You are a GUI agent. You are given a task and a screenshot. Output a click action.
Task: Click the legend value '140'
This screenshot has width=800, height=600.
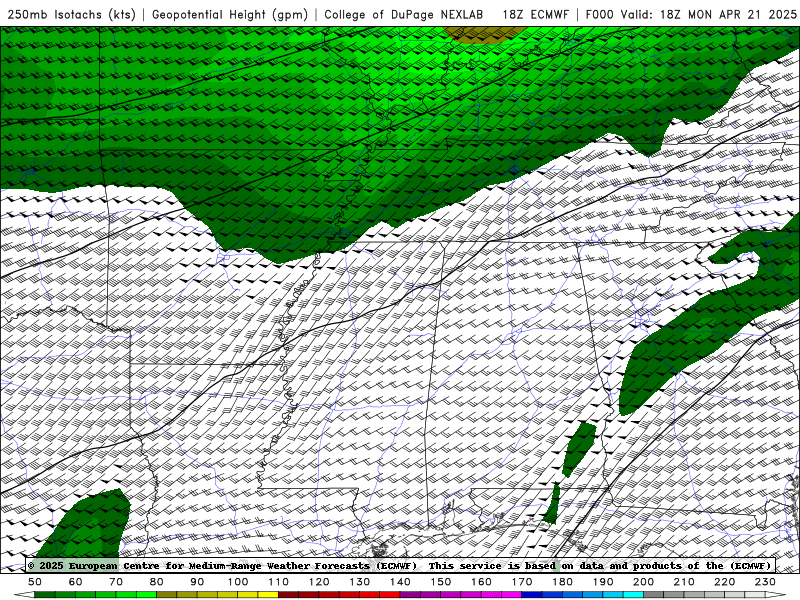[x=400, y=582]
